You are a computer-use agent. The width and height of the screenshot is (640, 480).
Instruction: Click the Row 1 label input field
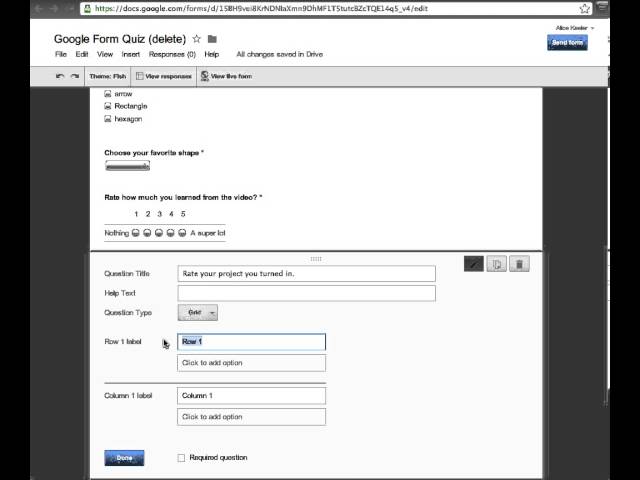(251, 342)
